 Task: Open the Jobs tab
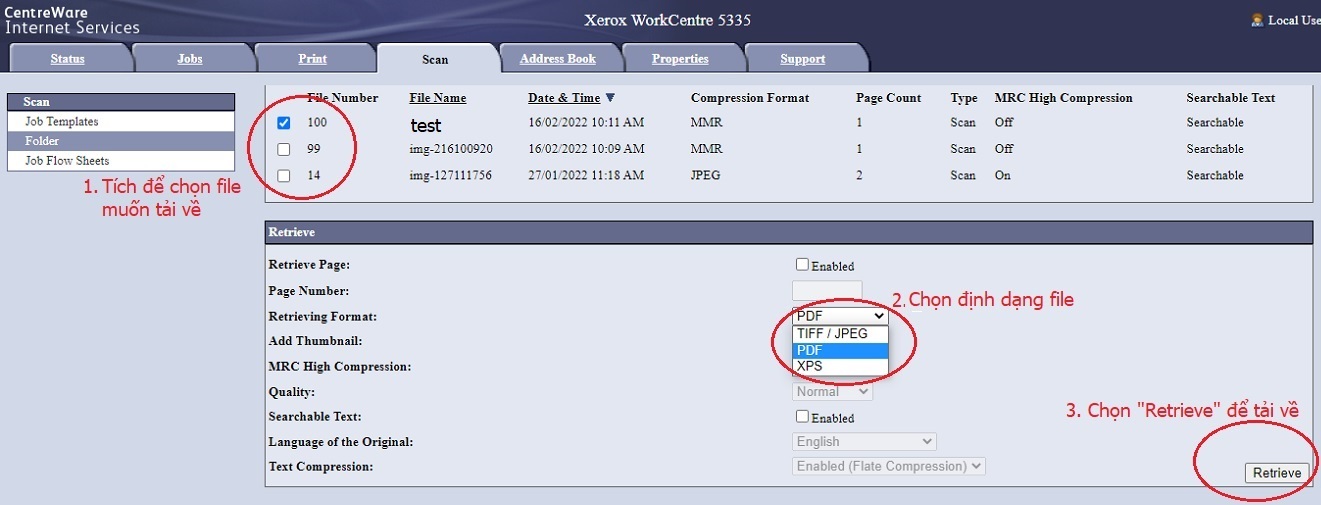(190, 59)
